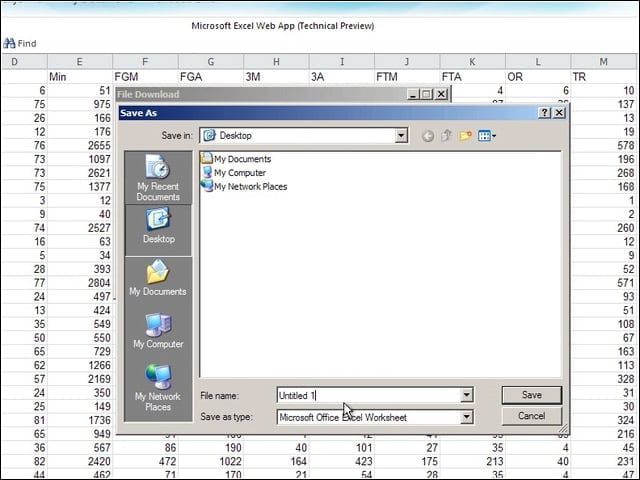
Task: Open My Computer in the places bar
Action: [158, 331]
